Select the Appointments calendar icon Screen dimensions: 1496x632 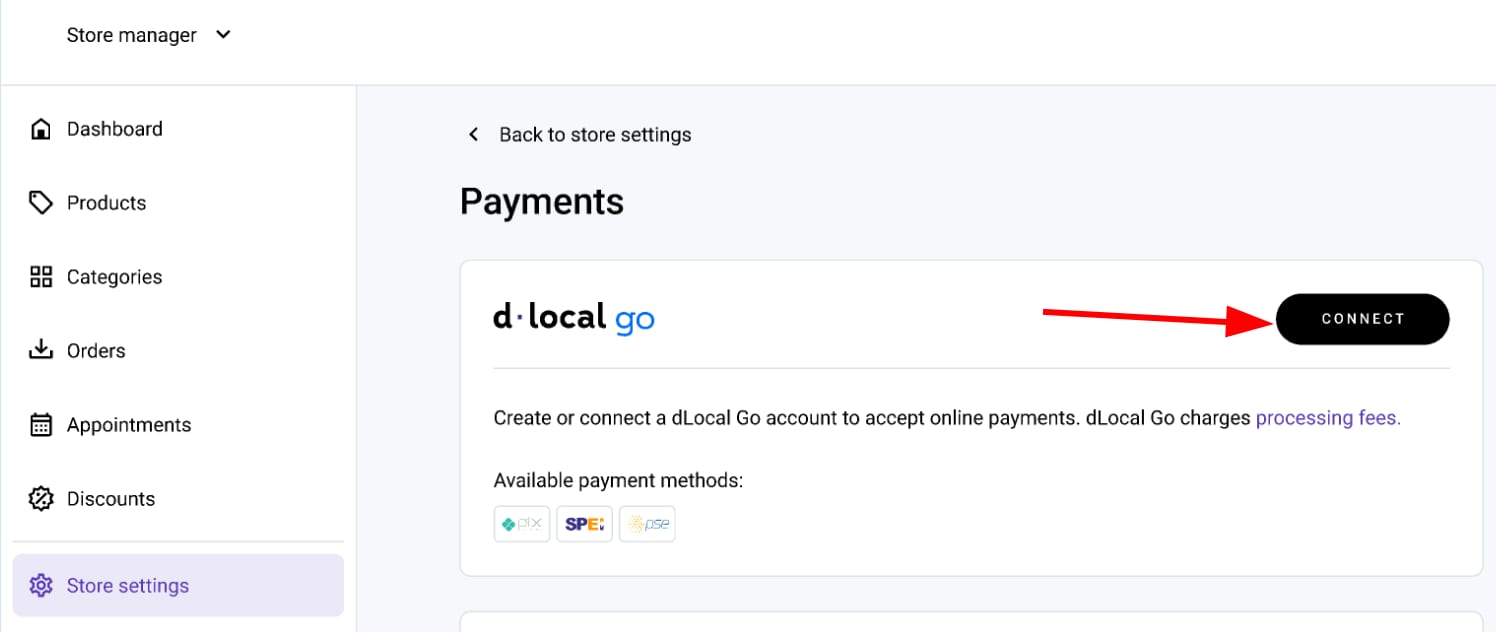41,425
